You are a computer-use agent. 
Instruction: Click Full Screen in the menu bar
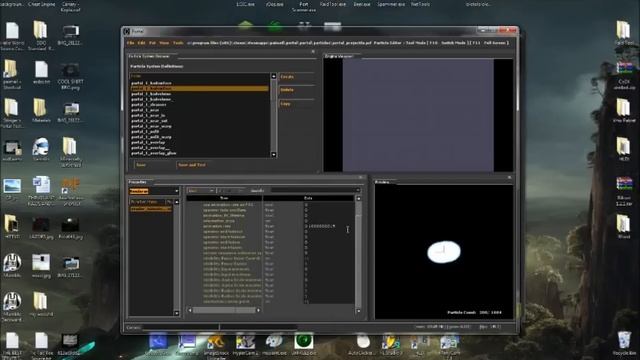pyautogui.click(x=495, y=43)
